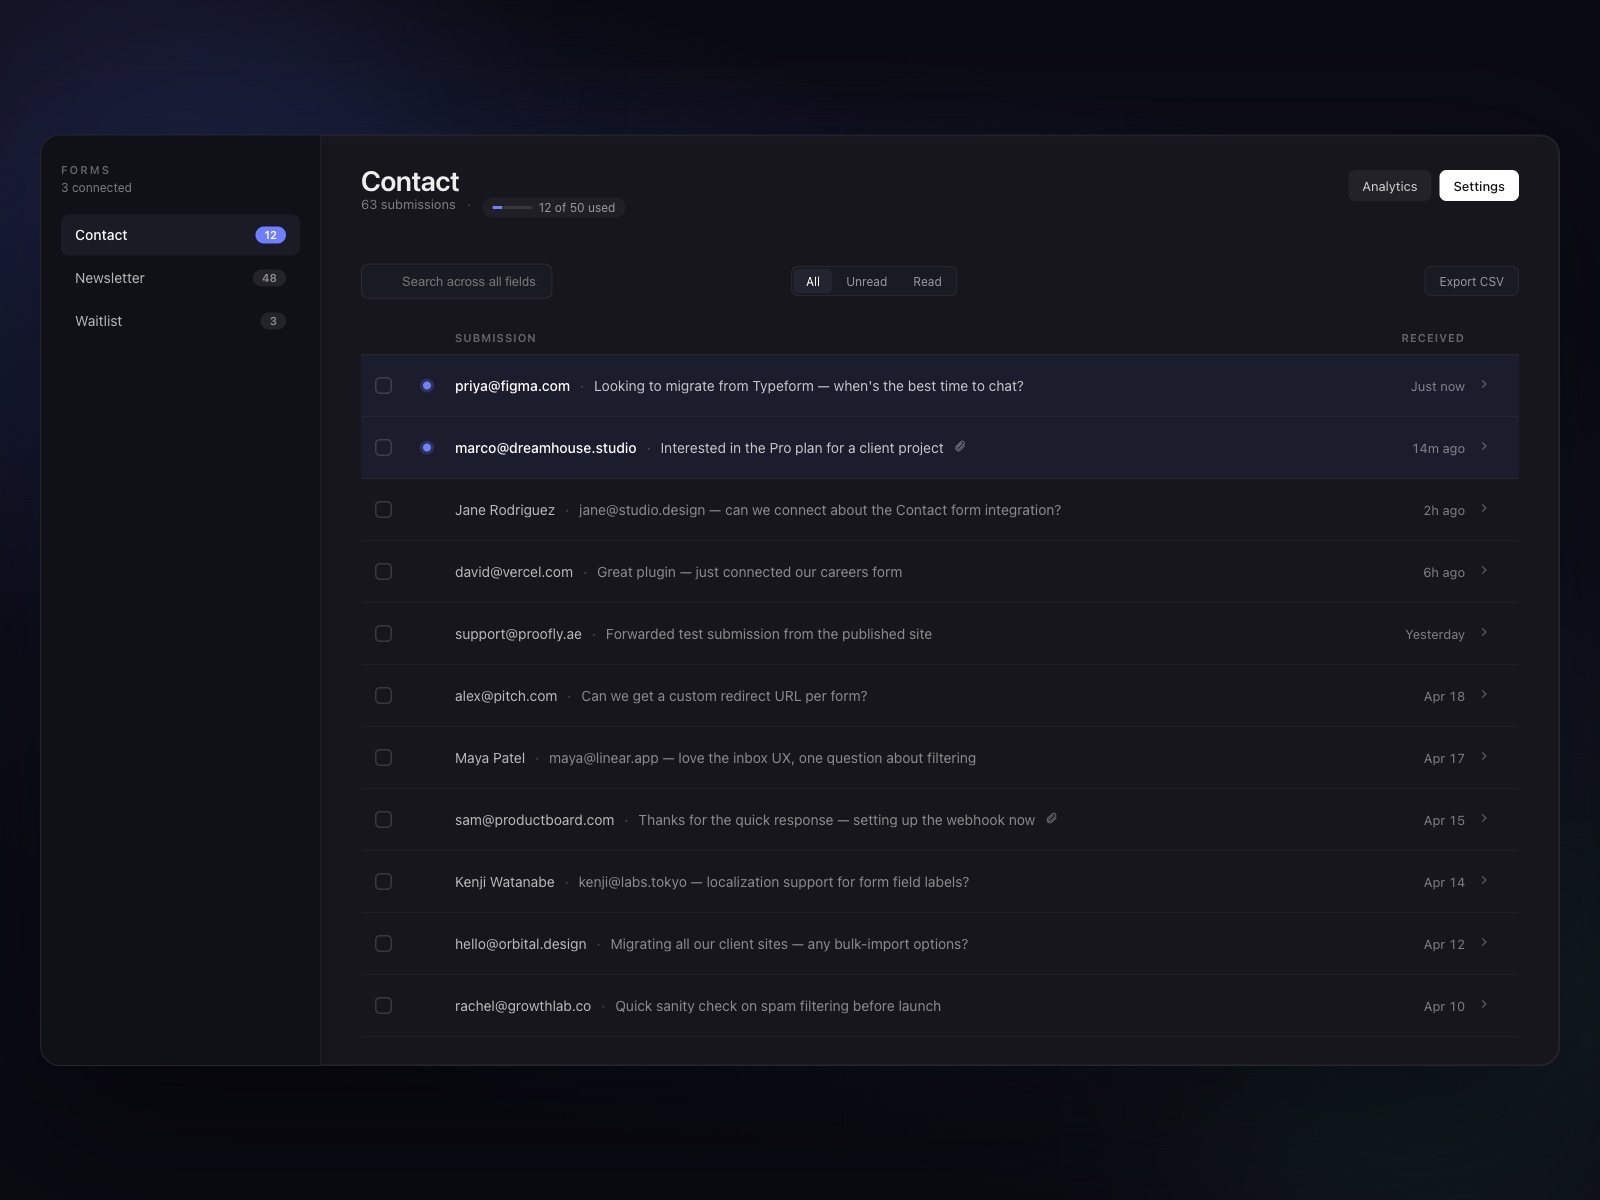Tick the checkbox next to Maya Patel

point(383,757)
